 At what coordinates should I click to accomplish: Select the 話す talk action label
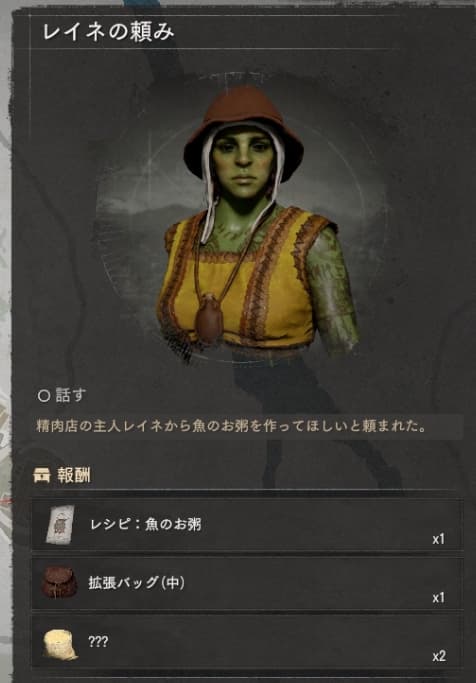pyautogui.click(x=71, y=395)
